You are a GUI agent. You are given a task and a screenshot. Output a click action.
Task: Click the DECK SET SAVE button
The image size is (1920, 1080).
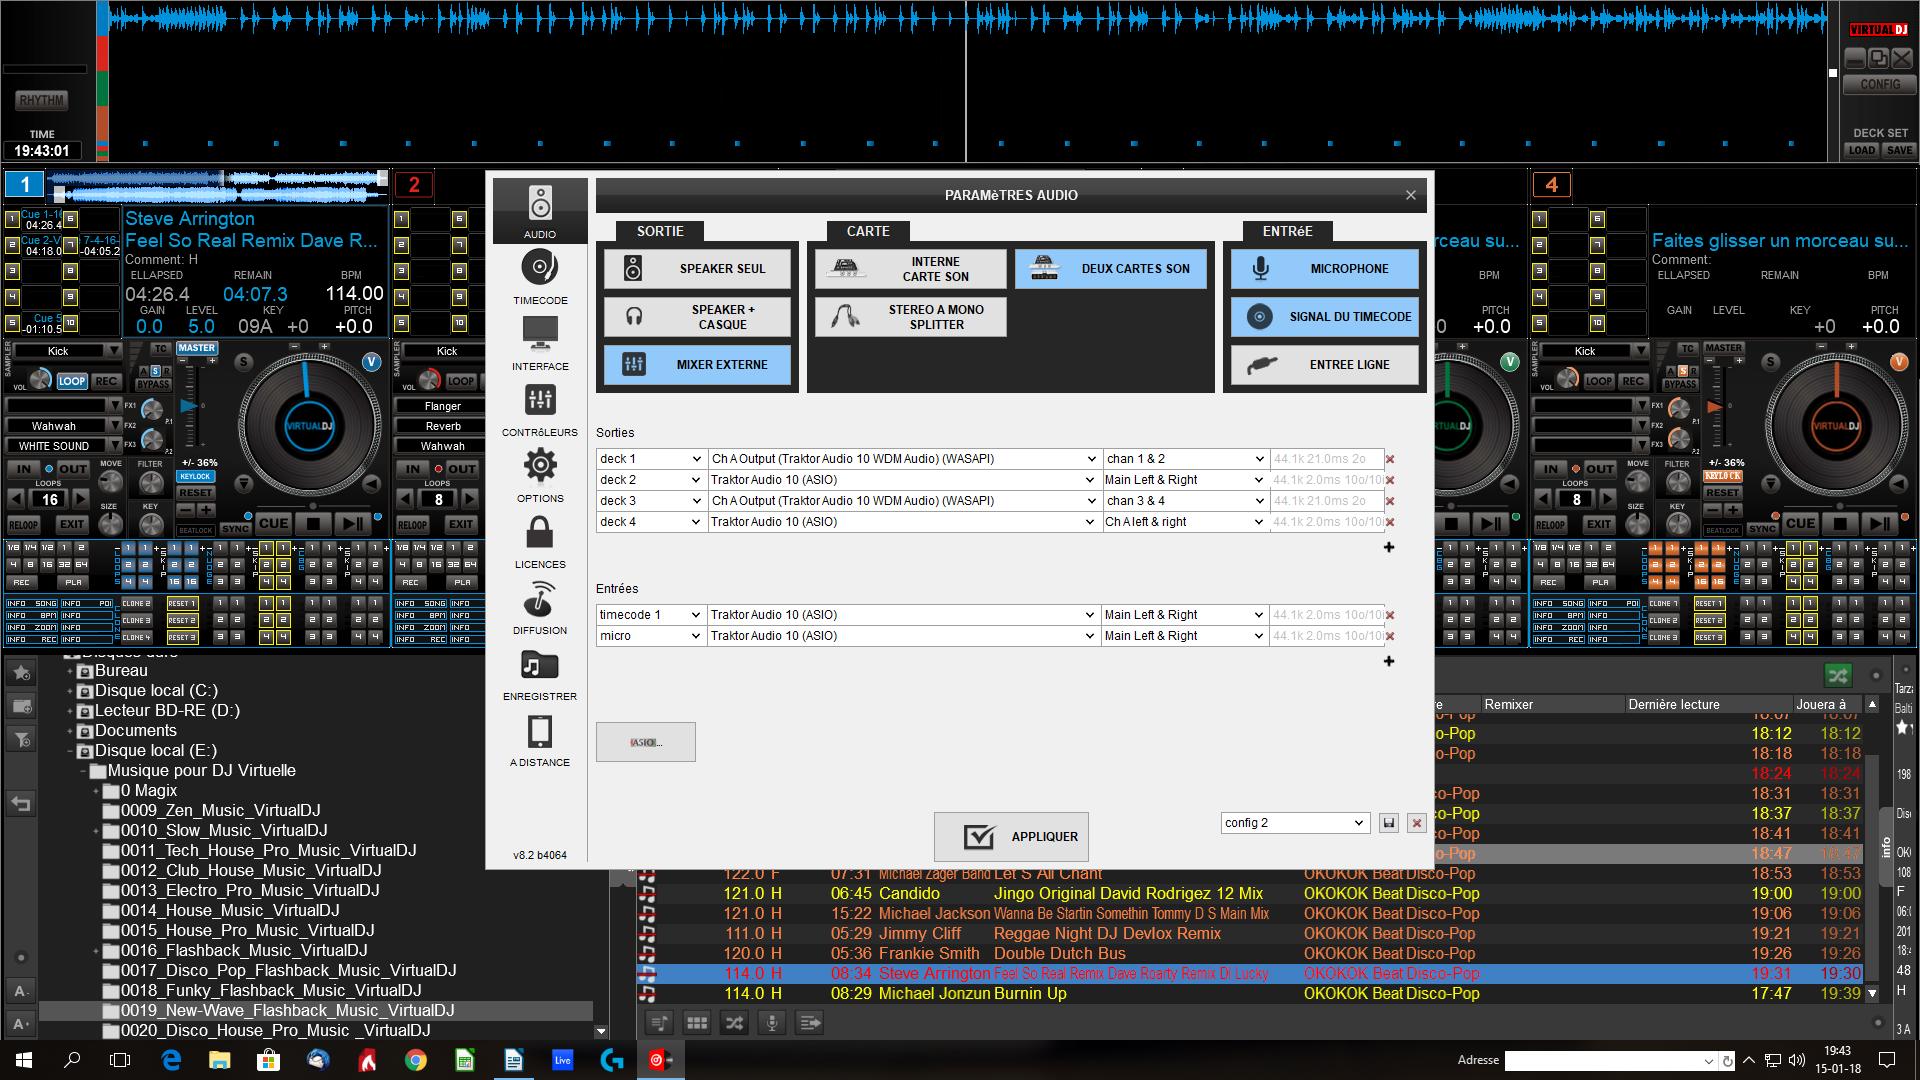1898,150
